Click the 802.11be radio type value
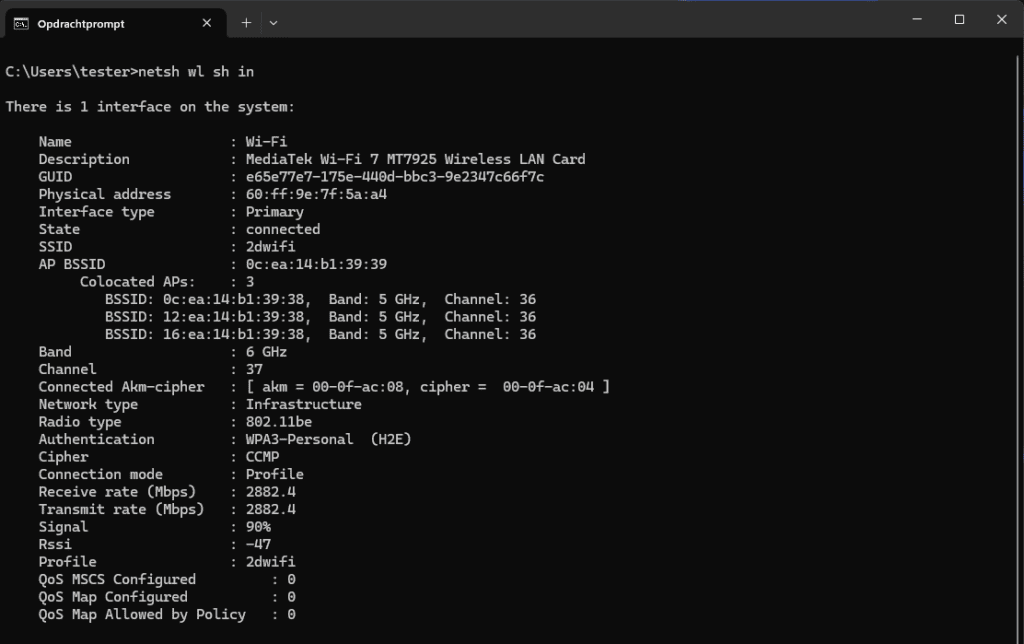The width and height of the screenshot is (1024, 644). pyautogui.click(x=278, y=422)
